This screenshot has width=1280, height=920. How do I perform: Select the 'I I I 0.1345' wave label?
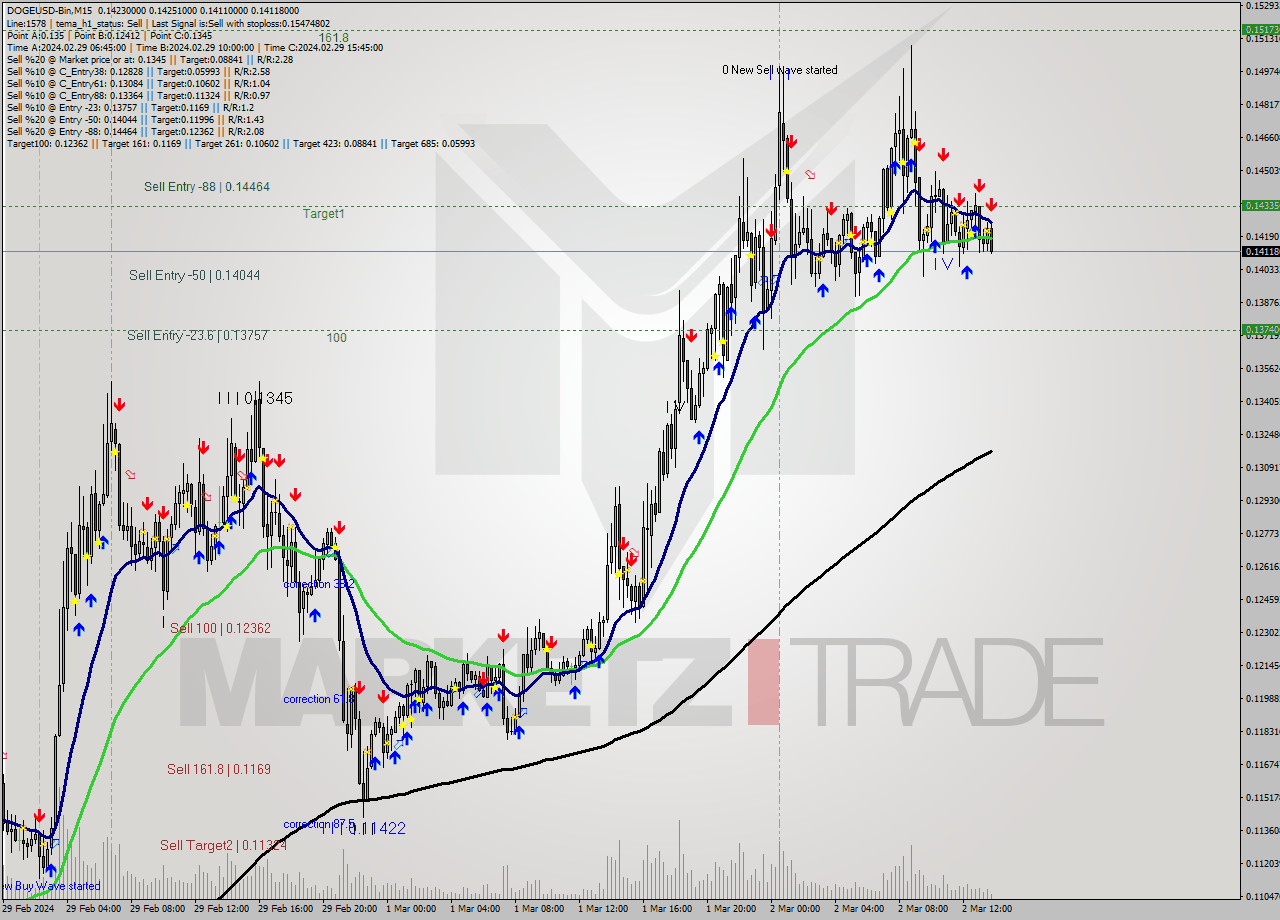[x=255, y=398]
